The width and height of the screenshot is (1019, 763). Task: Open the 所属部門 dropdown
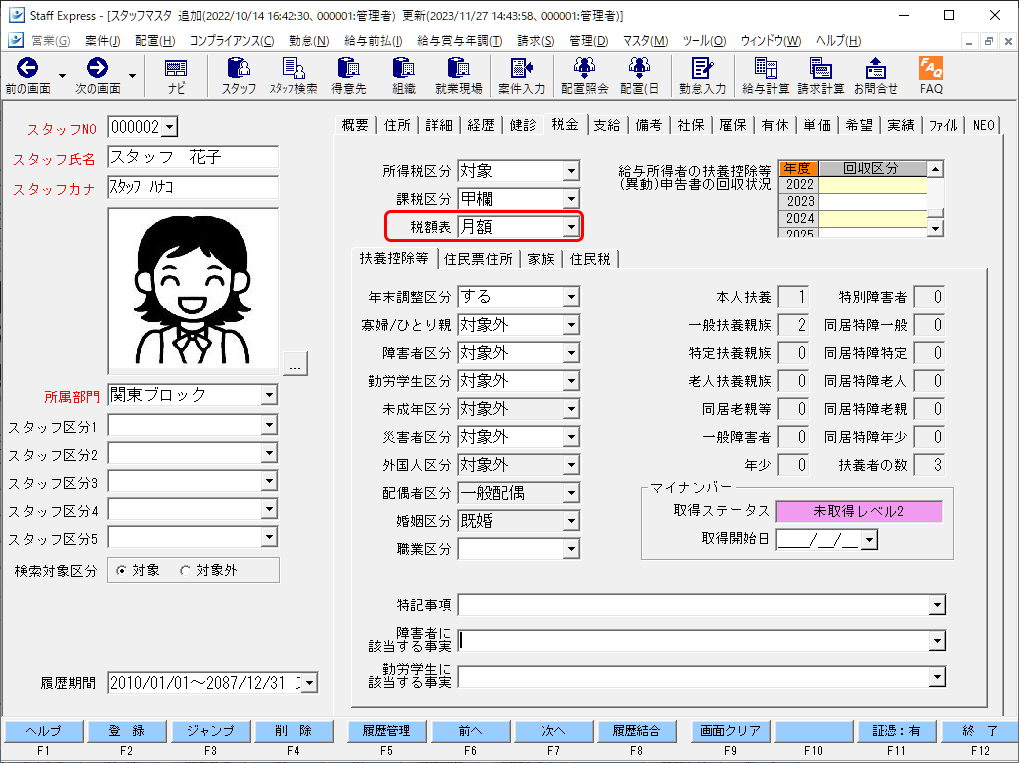click(x=269, y=394)
